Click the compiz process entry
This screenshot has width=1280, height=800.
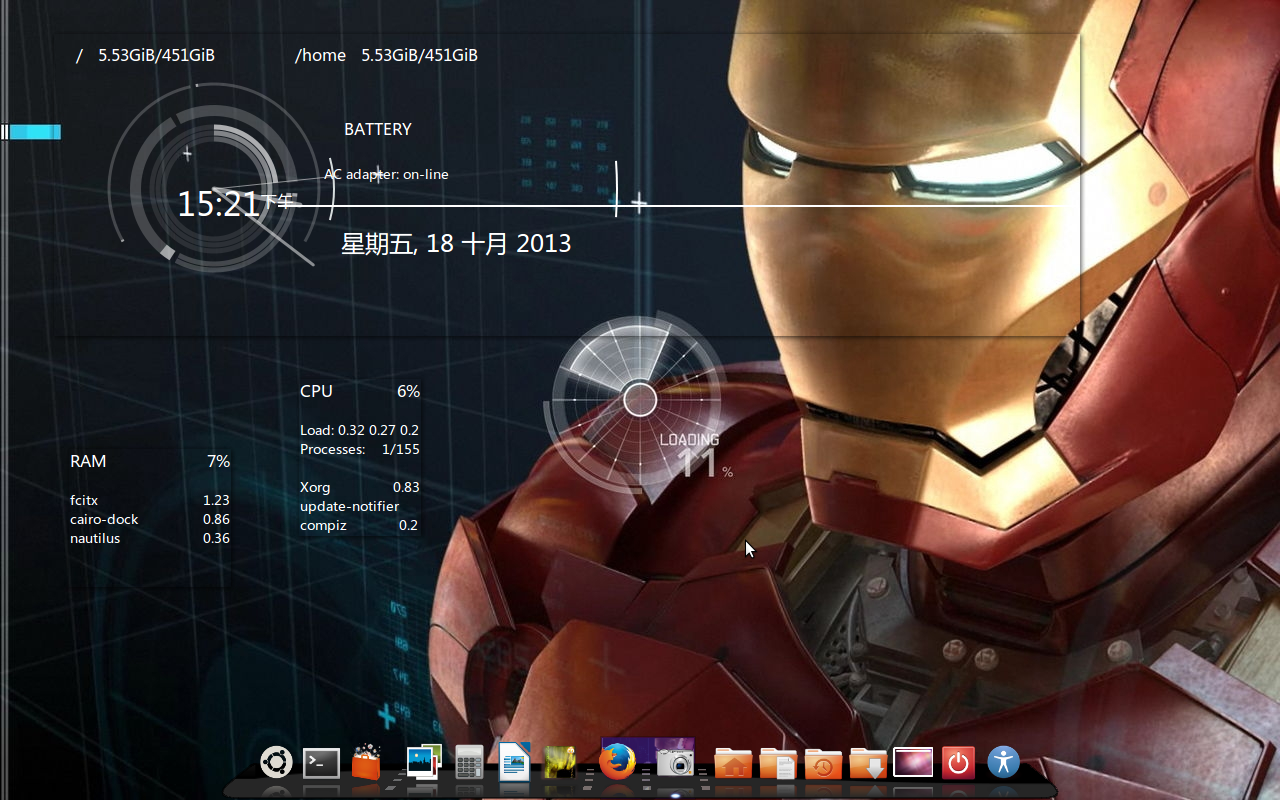point(359,525)
